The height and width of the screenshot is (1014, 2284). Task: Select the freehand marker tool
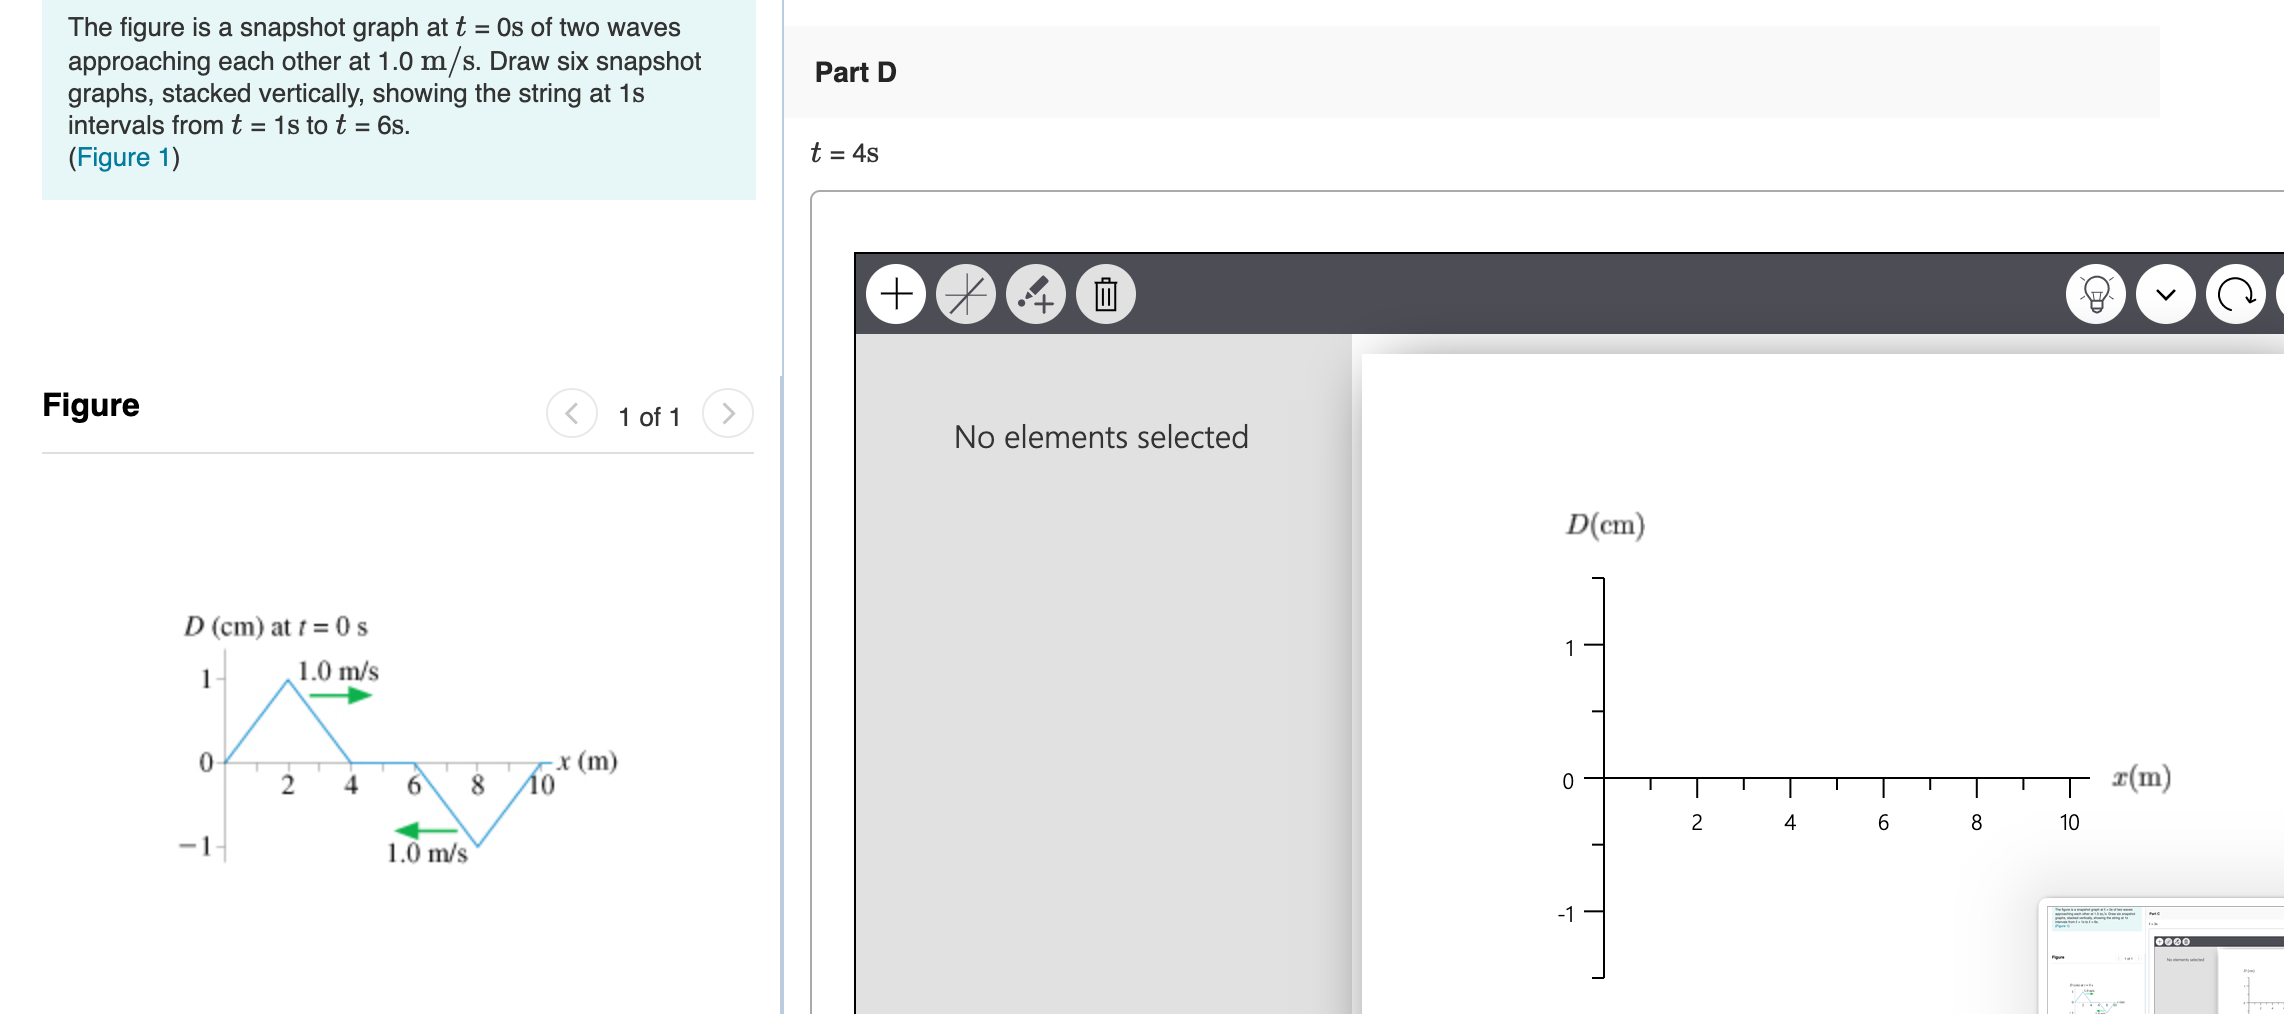click(x=1036, y=294)
